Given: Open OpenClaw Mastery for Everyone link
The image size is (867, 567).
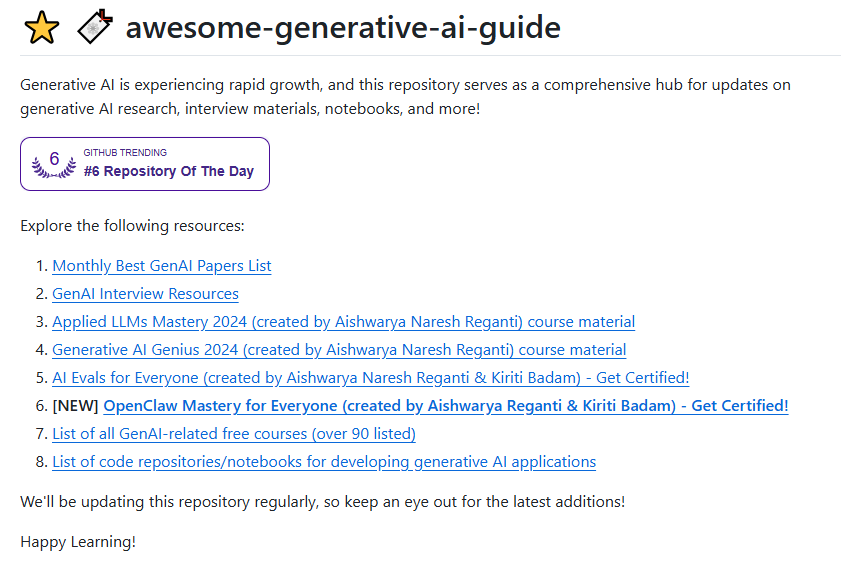Looking at the screenshot, I should pos(446,406).
